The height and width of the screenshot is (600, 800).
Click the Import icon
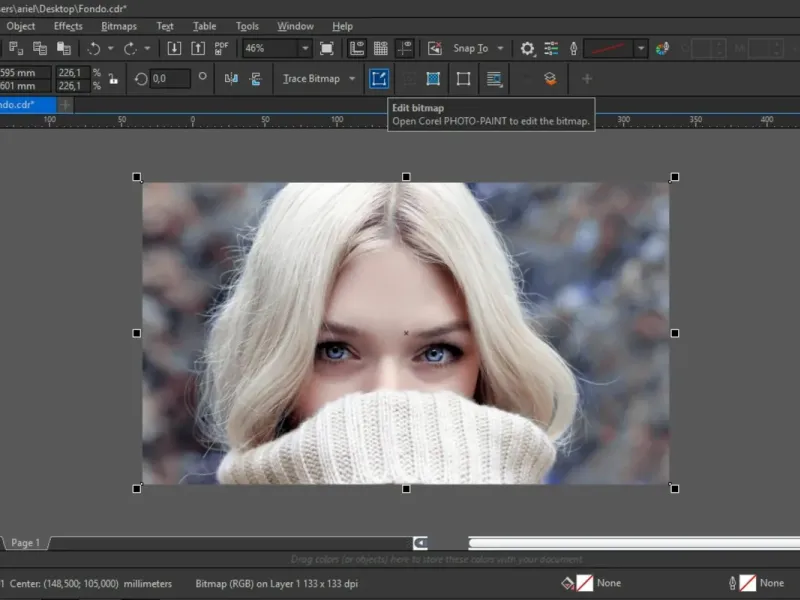point(174,48)
